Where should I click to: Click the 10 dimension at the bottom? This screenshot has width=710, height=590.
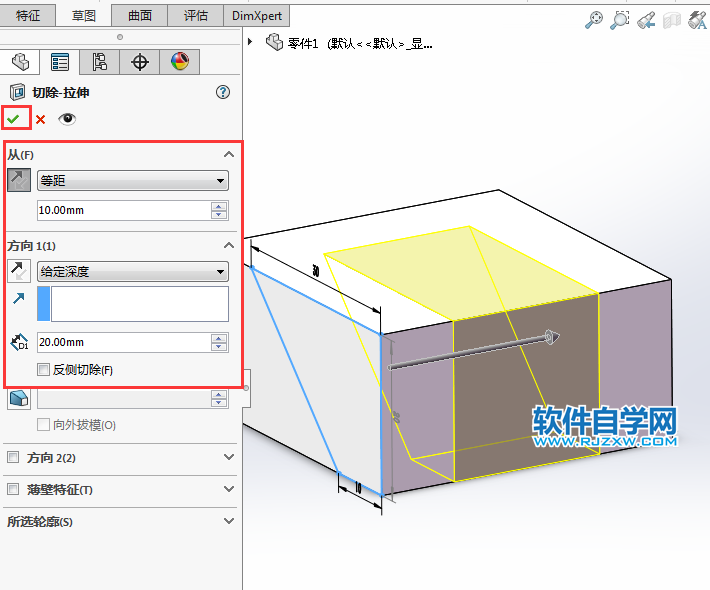pos(358,488)
